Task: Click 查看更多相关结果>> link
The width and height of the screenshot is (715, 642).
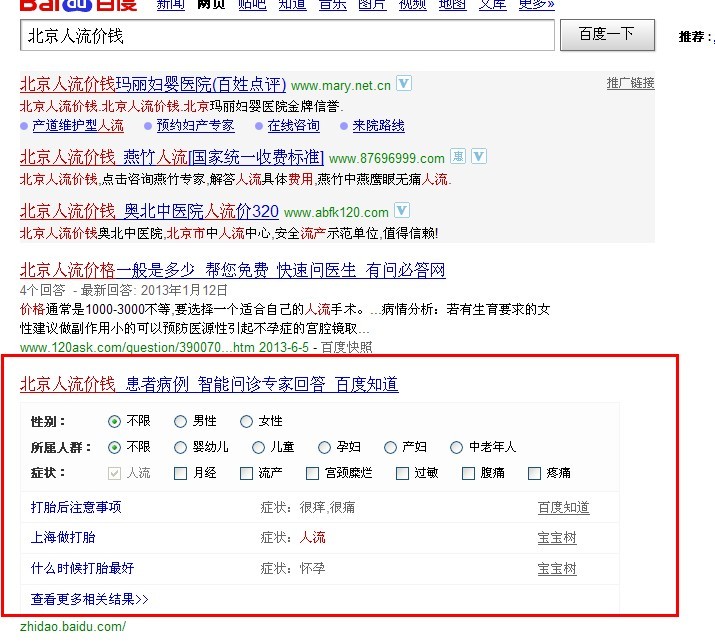Action: 89,599
